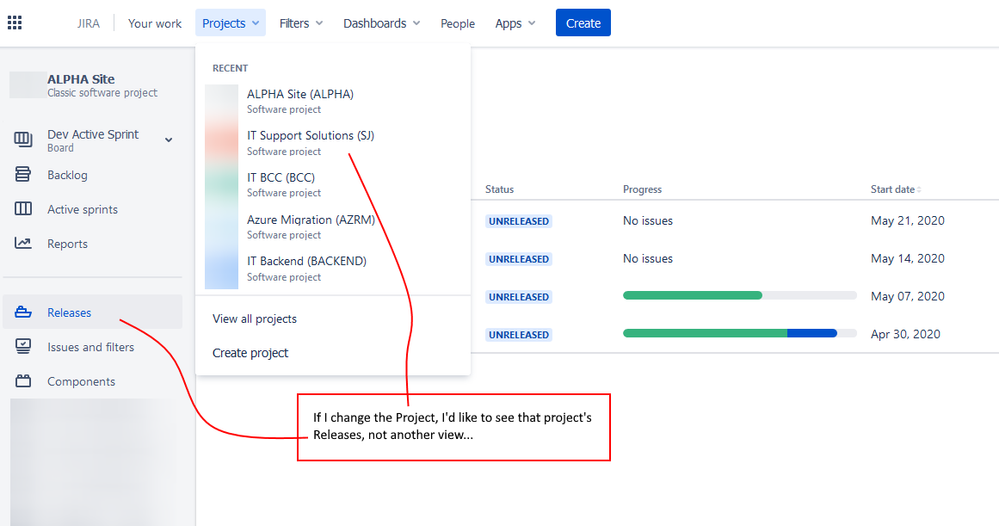Sort by the Start date column arrows
Image resolution: width=999 pixels, height=526 pixels.
pos(919,190)
